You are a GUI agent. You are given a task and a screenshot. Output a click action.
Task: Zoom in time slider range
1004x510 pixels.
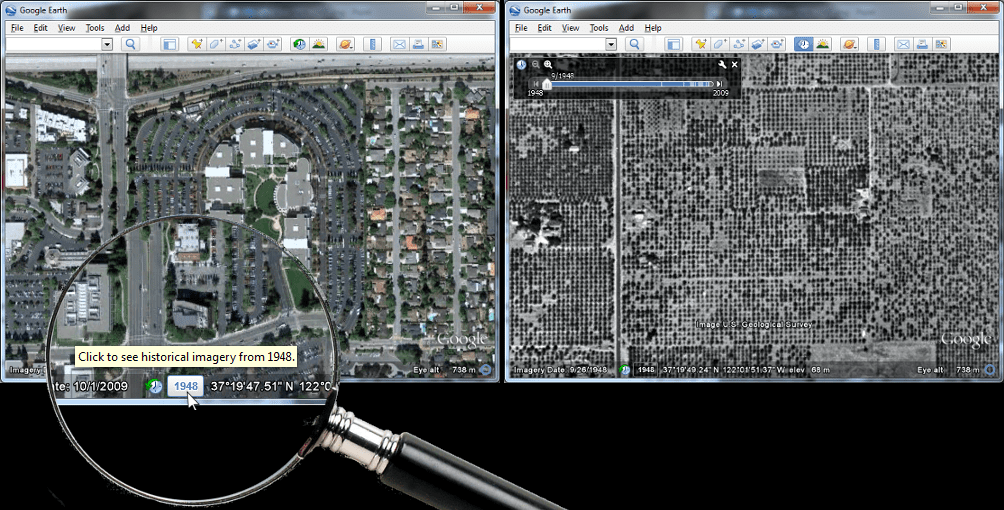548,65
